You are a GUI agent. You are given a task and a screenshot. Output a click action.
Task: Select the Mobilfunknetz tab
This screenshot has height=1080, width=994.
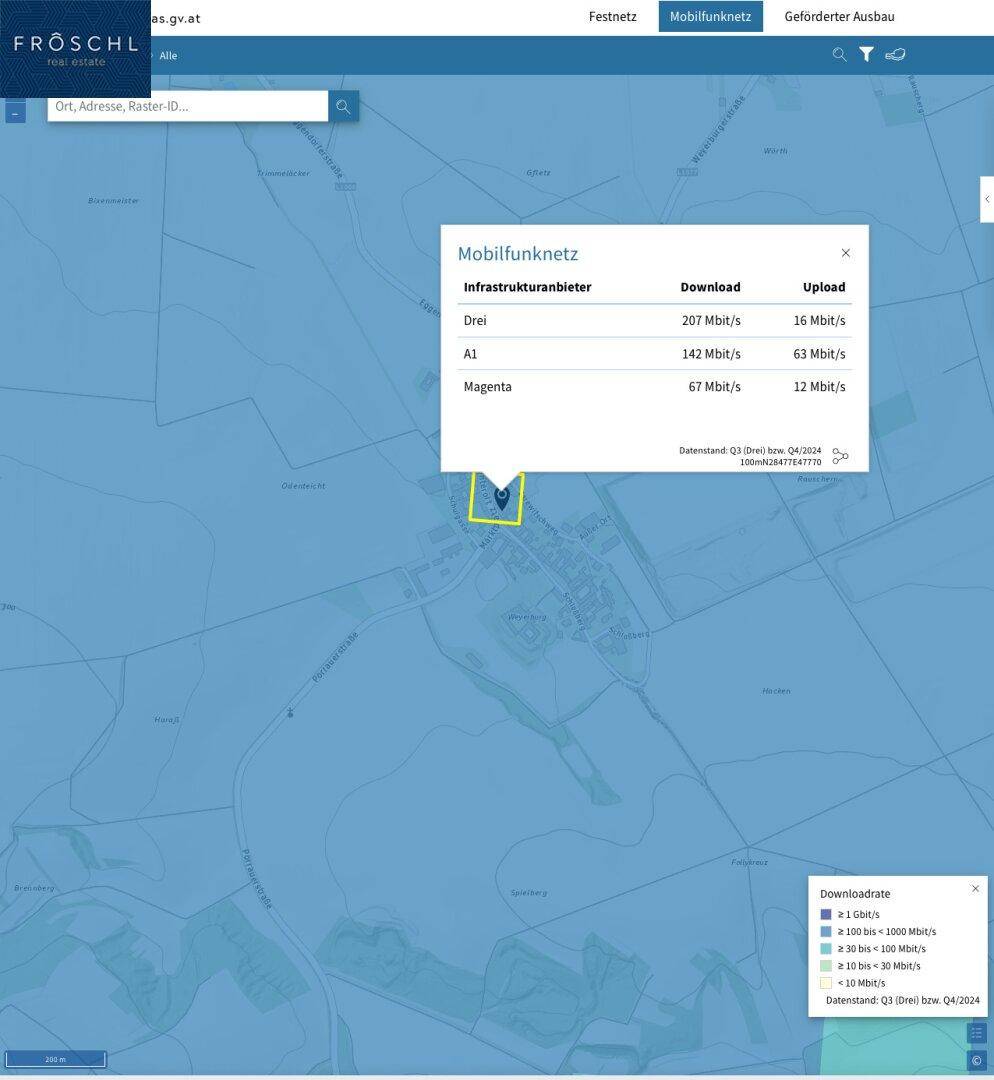coord(710,17)
